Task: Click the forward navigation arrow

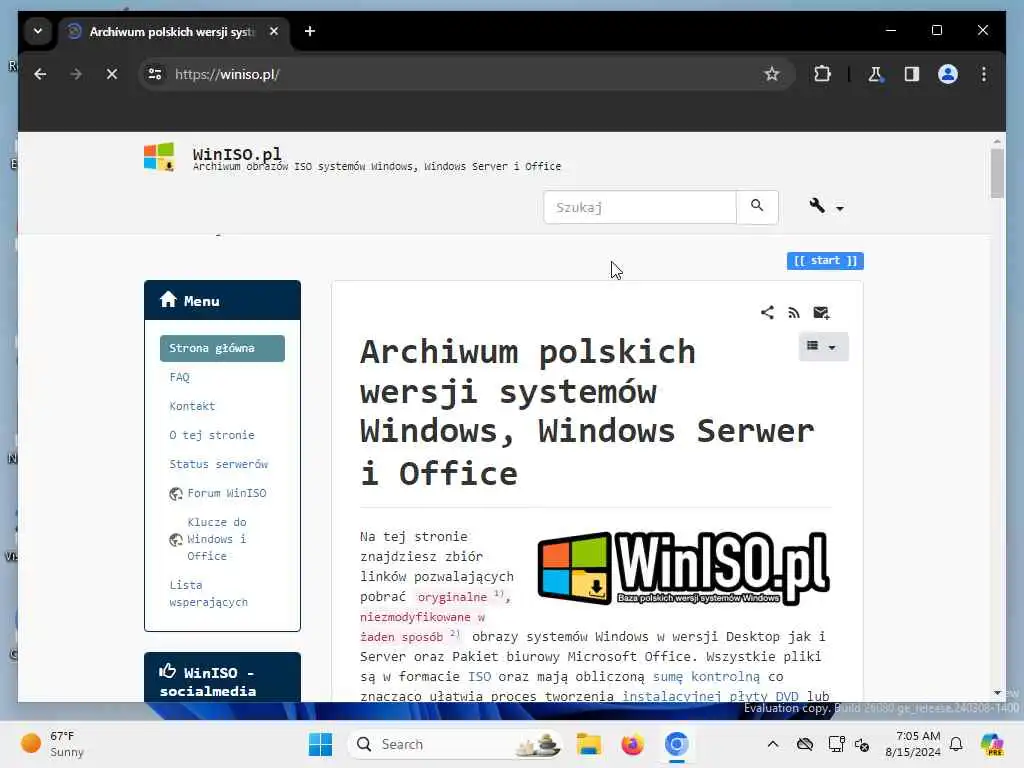Action: pyautogui.click(x=76, y=74)
